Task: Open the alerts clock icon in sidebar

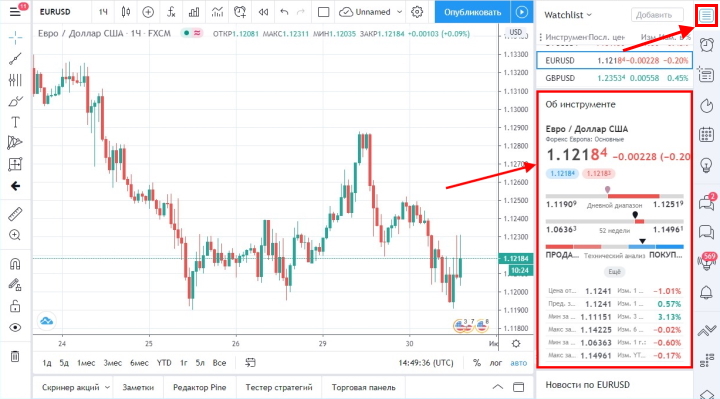Action: point(707,45)
